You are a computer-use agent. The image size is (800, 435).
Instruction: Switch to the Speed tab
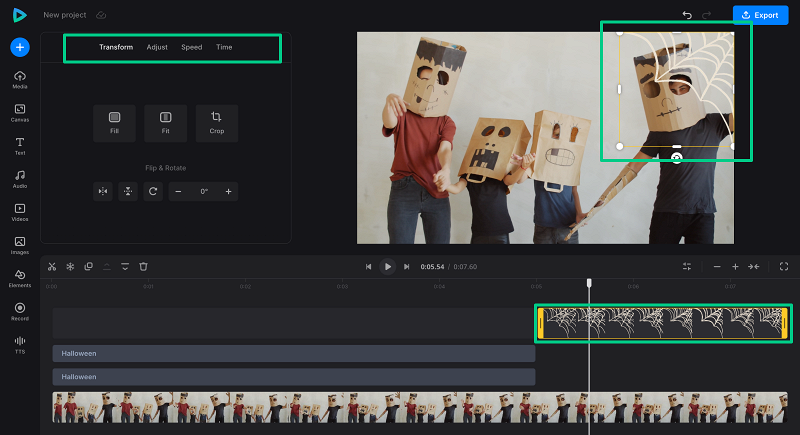click(x=191, y=47)
